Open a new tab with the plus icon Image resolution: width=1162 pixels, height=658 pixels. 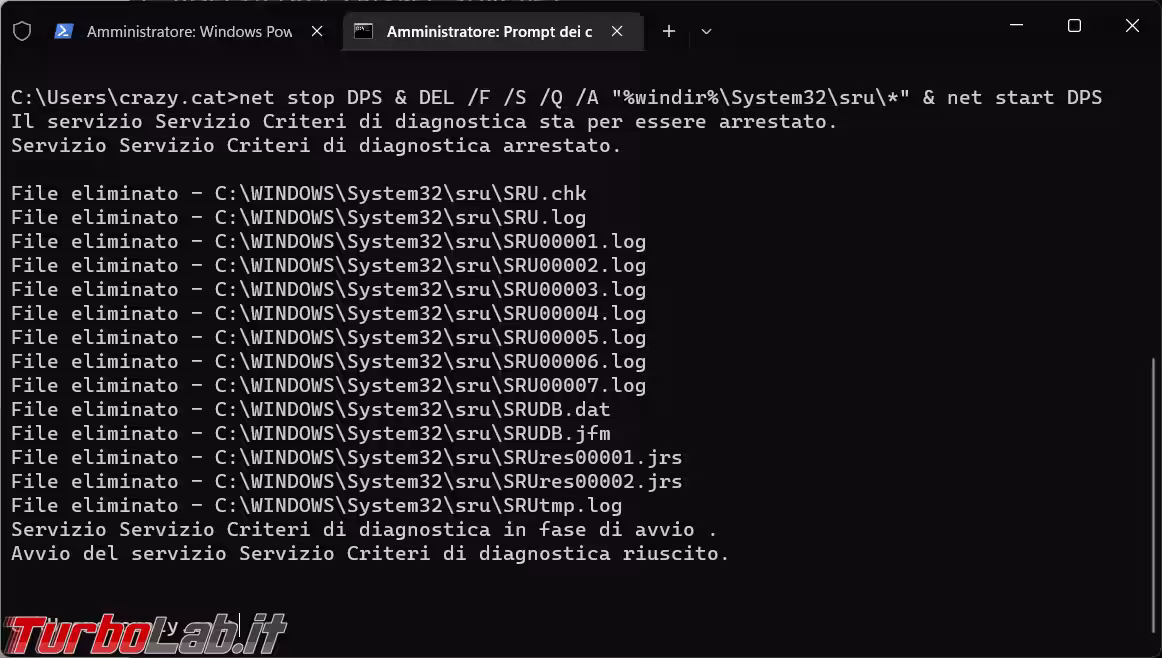pos(669,32)
